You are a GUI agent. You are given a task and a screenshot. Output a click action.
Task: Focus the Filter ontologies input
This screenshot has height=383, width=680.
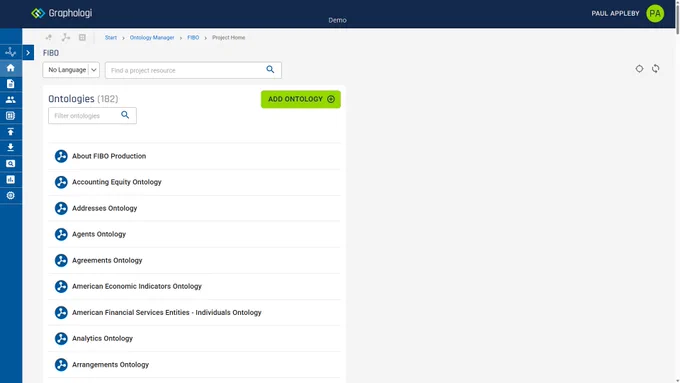[x=92, y=116]
